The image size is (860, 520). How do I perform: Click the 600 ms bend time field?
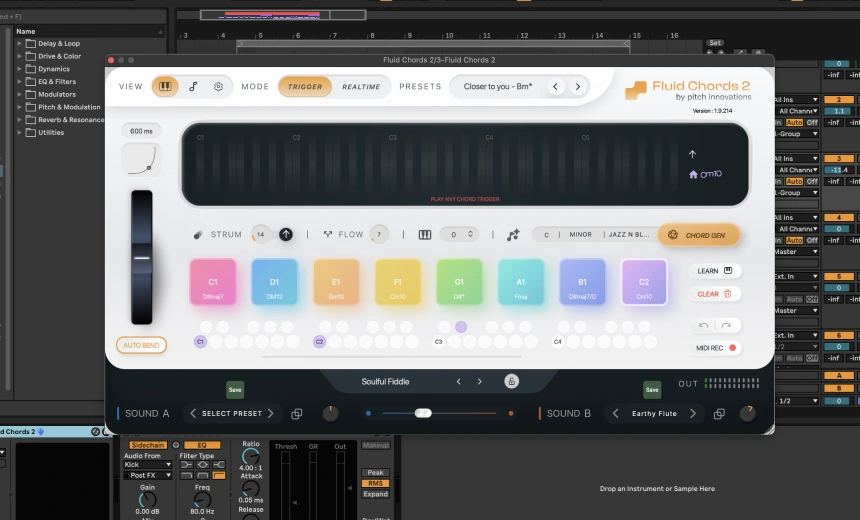pyautogui.click(x=141, y=131)
